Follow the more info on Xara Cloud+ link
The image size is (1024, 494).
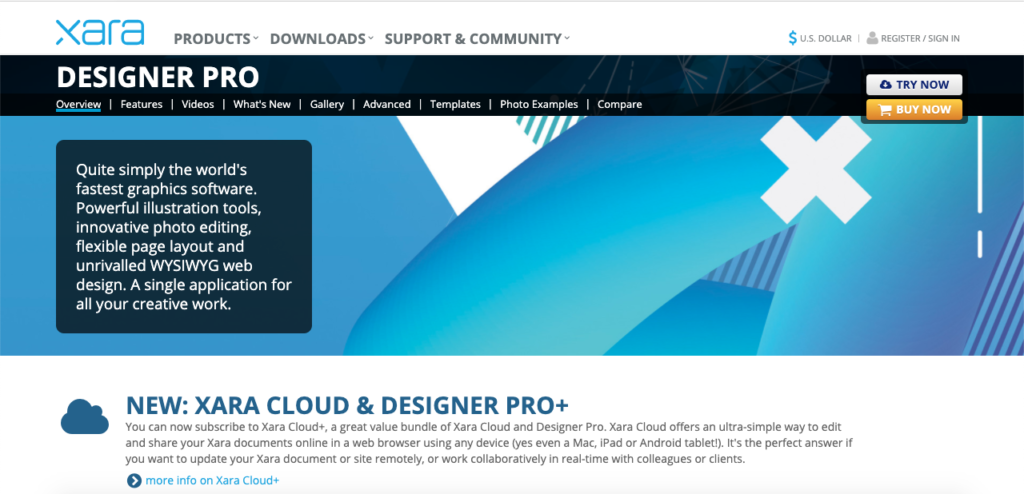212,481
